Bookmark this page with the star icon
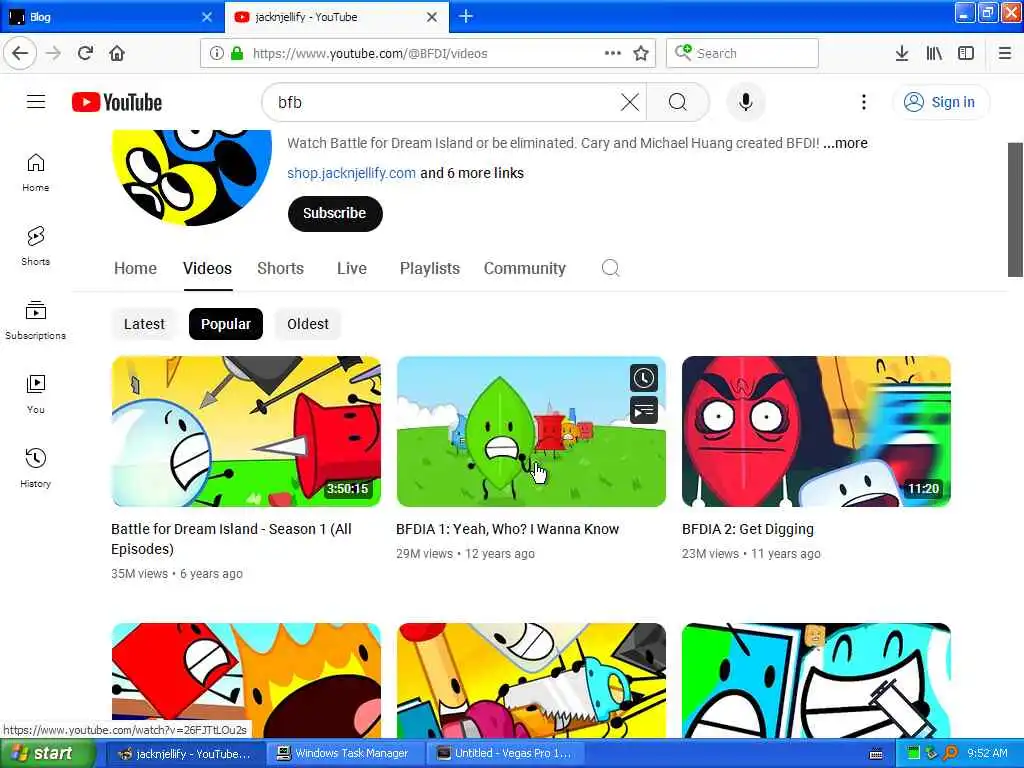Image resolution: width=1024 pixels, height=768 pixels. click(641, 53)
